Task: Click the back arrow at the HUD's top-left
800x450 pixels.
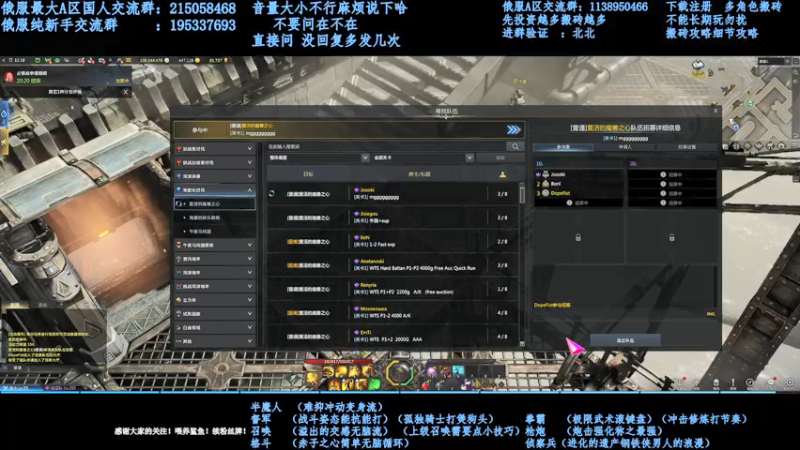Action: [x=4, y=60]
